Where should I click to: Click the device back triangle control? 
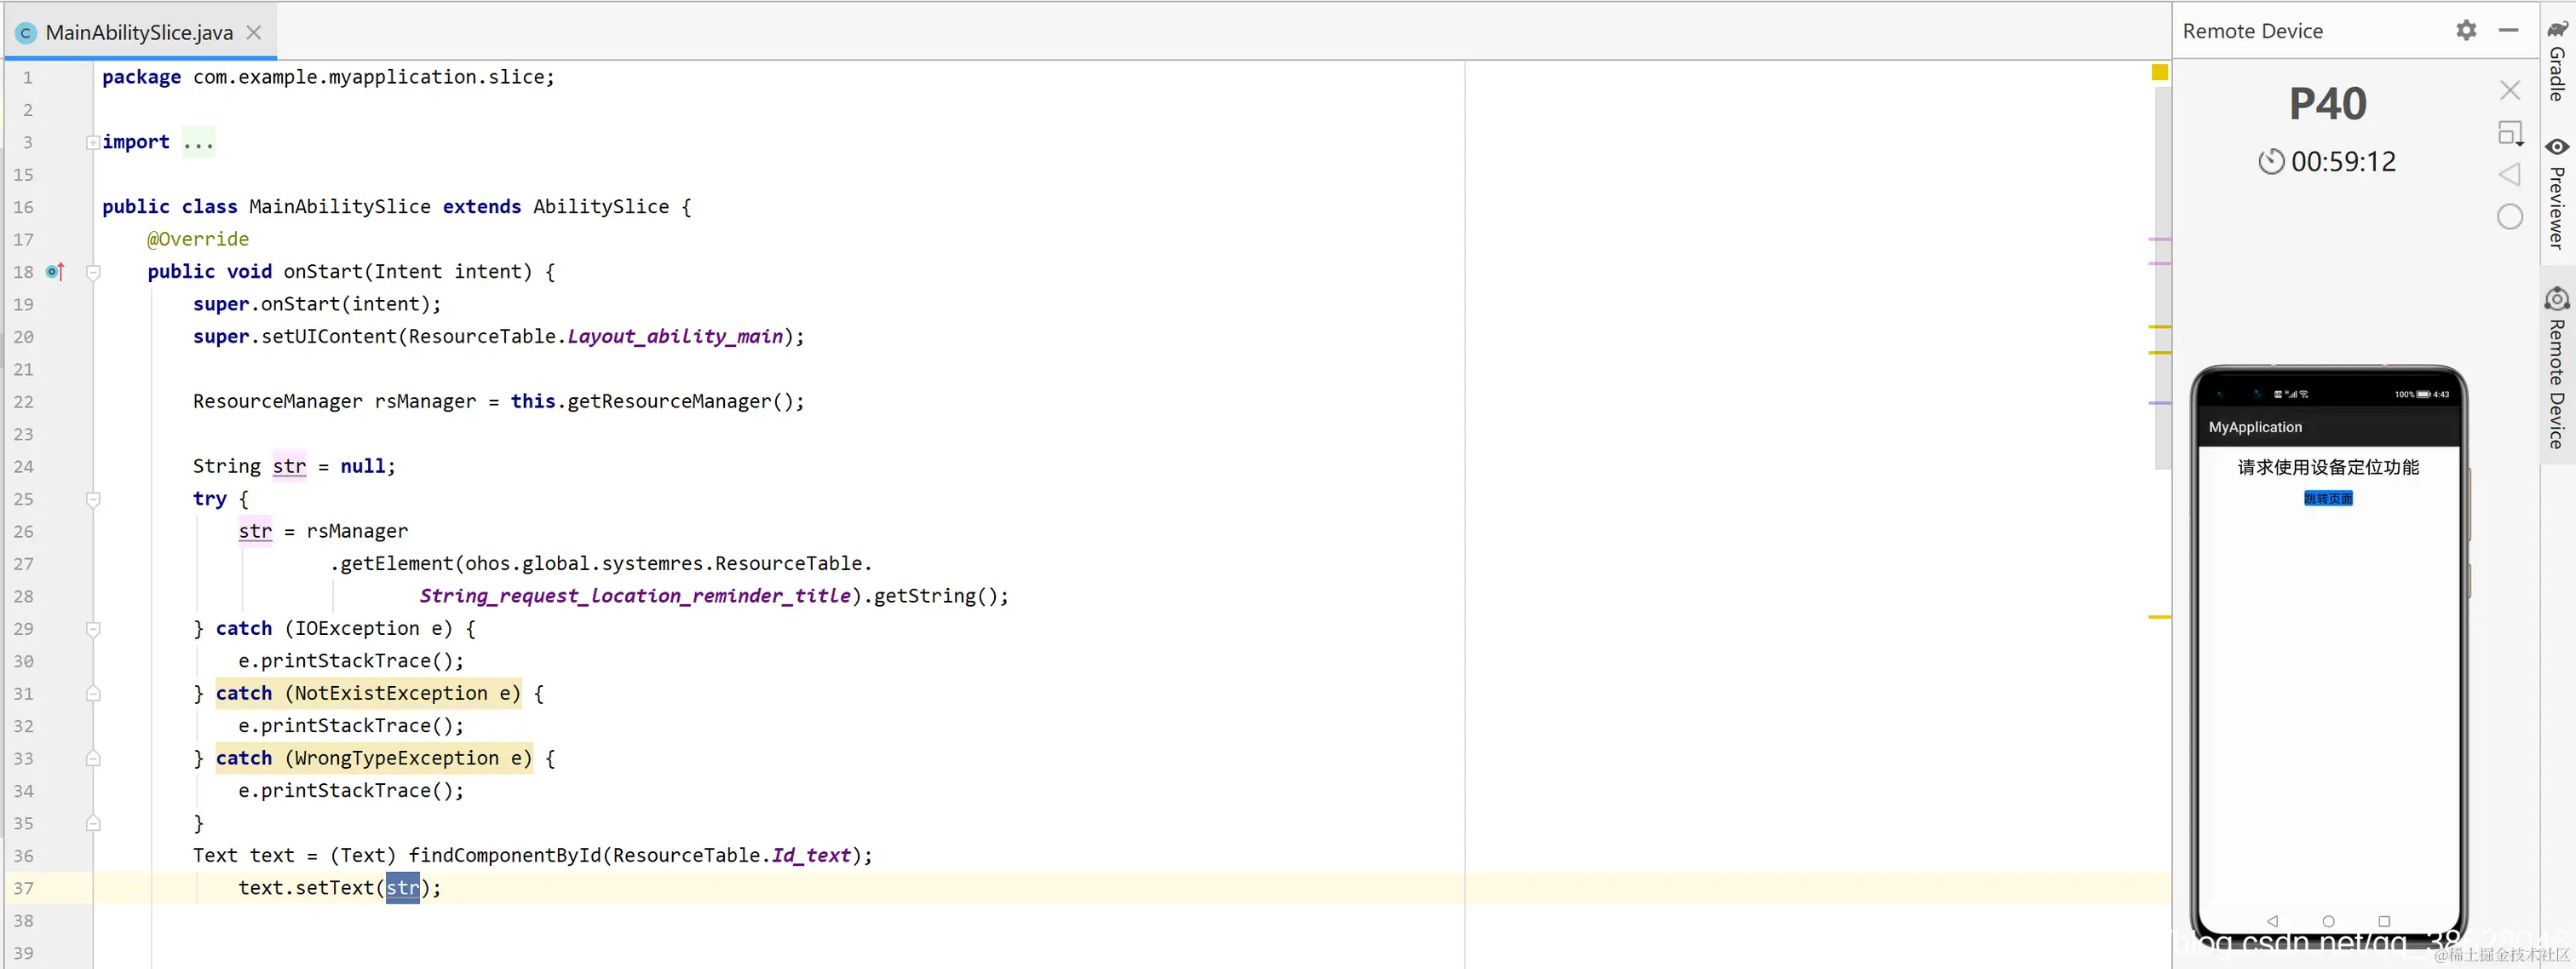2509,175
